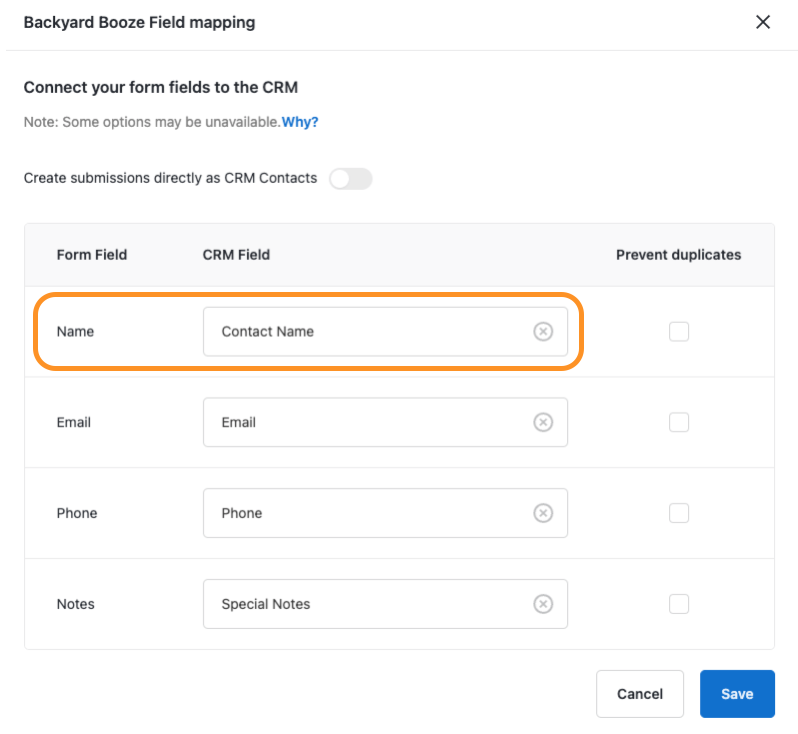Clear the Phone CRM field mapping
Screen dimensions: 798x734
point(543,513)
